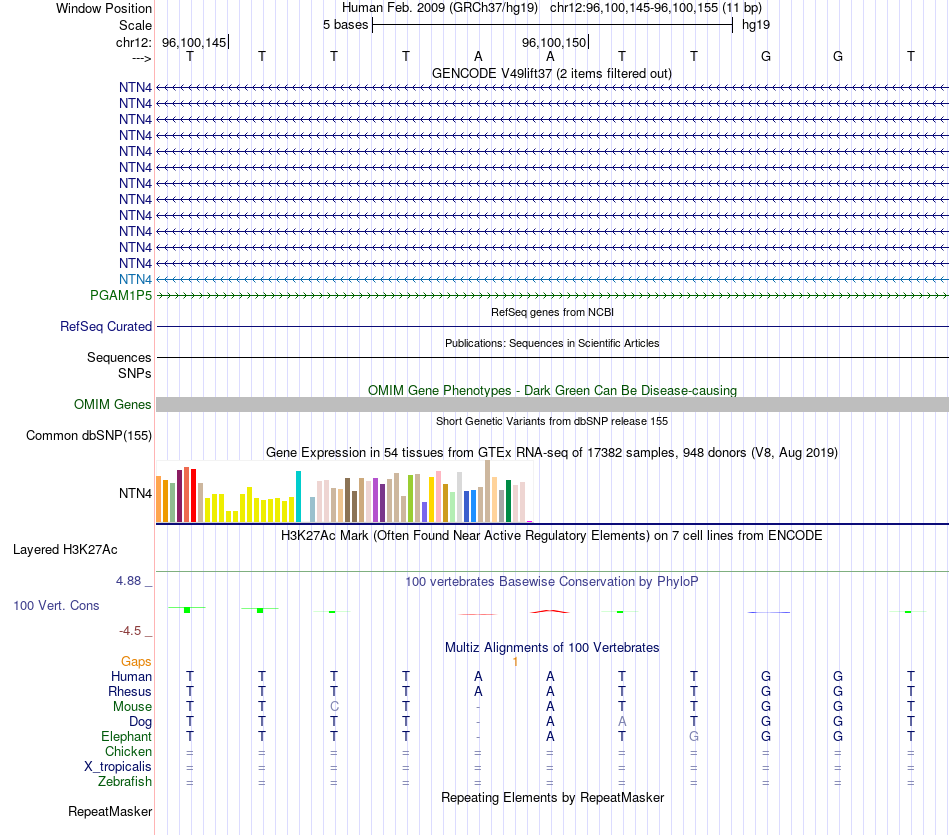Click the RepeatMasker track label

[110, 811]
